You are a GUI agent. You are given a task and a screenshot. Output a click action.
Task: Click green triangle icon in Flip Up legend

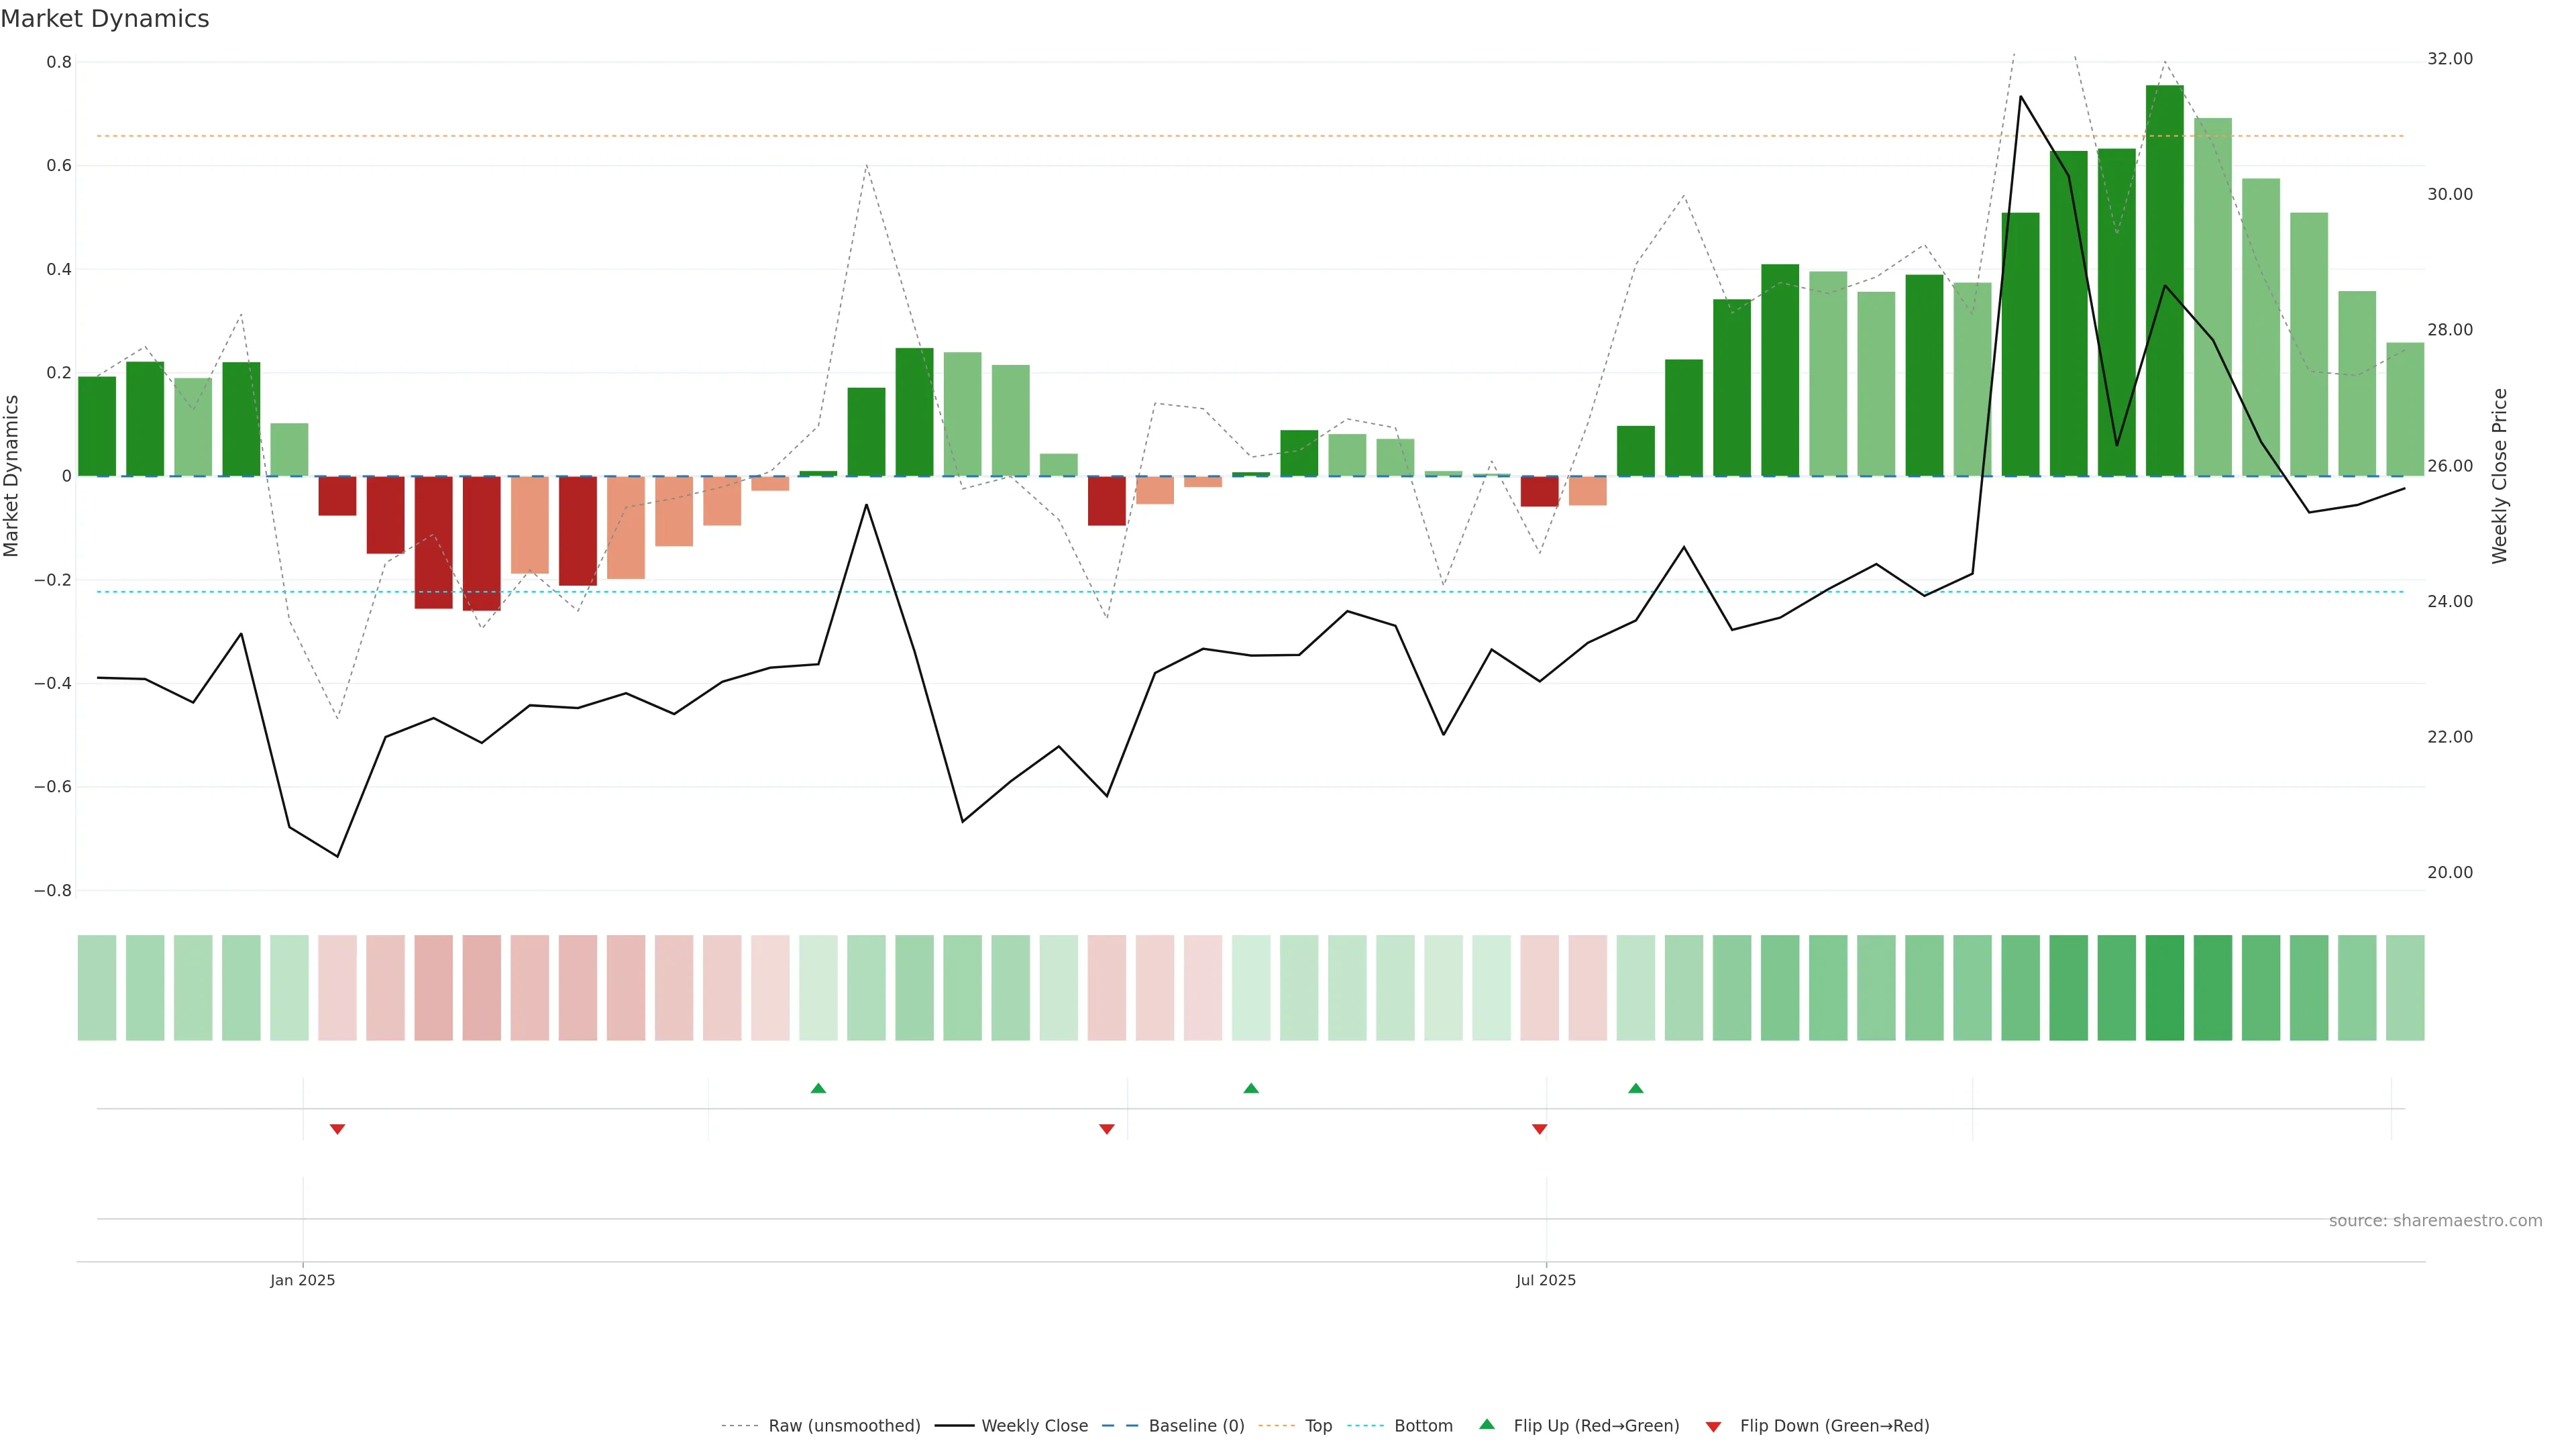click(x=1487, y=1424)
